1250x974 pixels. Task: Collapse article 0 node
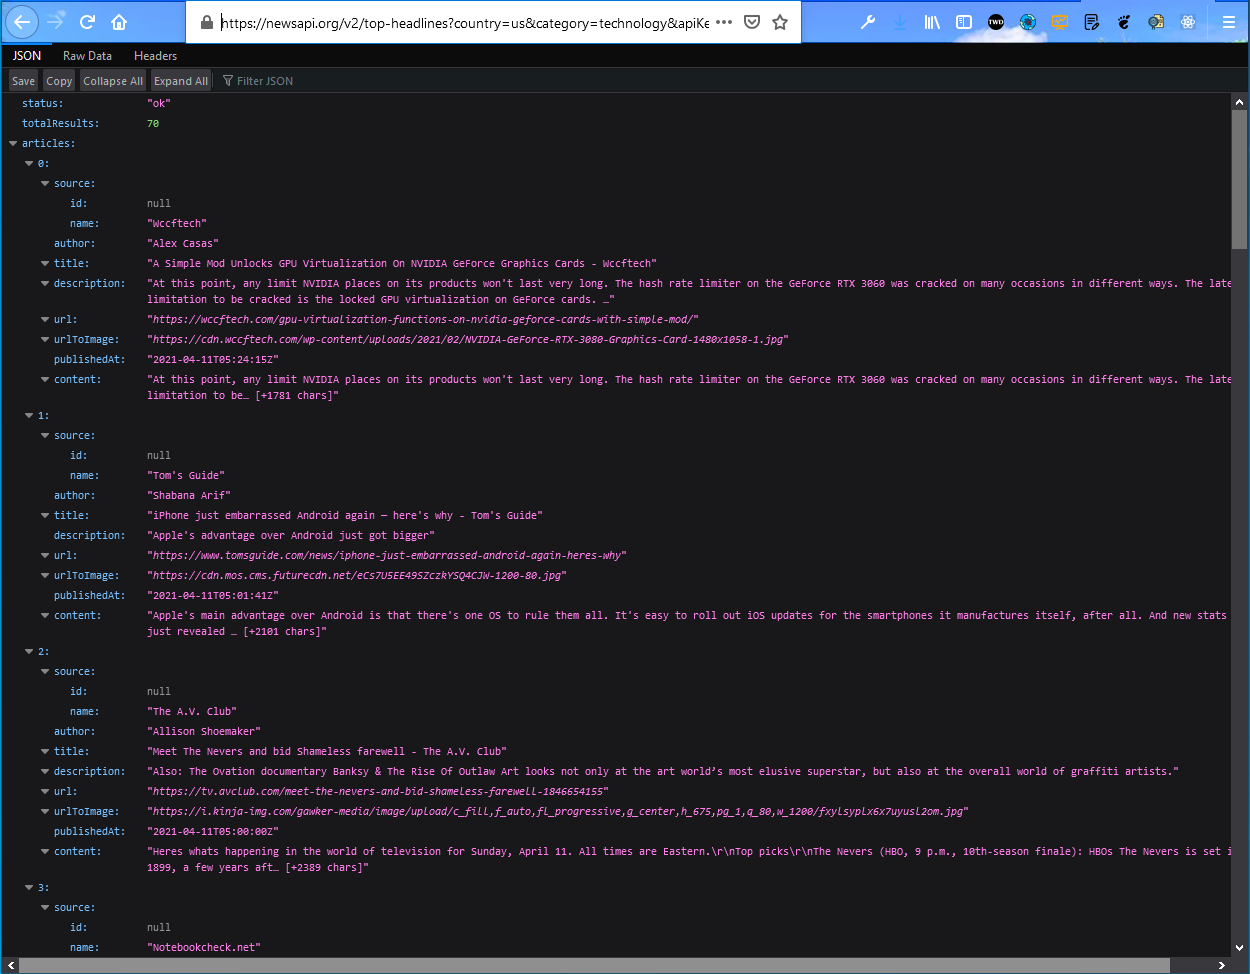[x=29, y=164]
